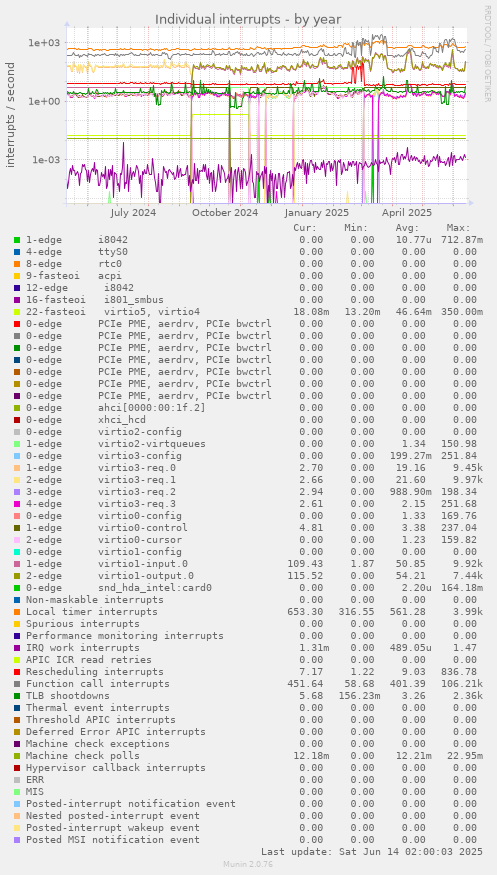This screenshot has height=875, width=497.
Task: Click the Cur: column header
Action: pos(305,228)
